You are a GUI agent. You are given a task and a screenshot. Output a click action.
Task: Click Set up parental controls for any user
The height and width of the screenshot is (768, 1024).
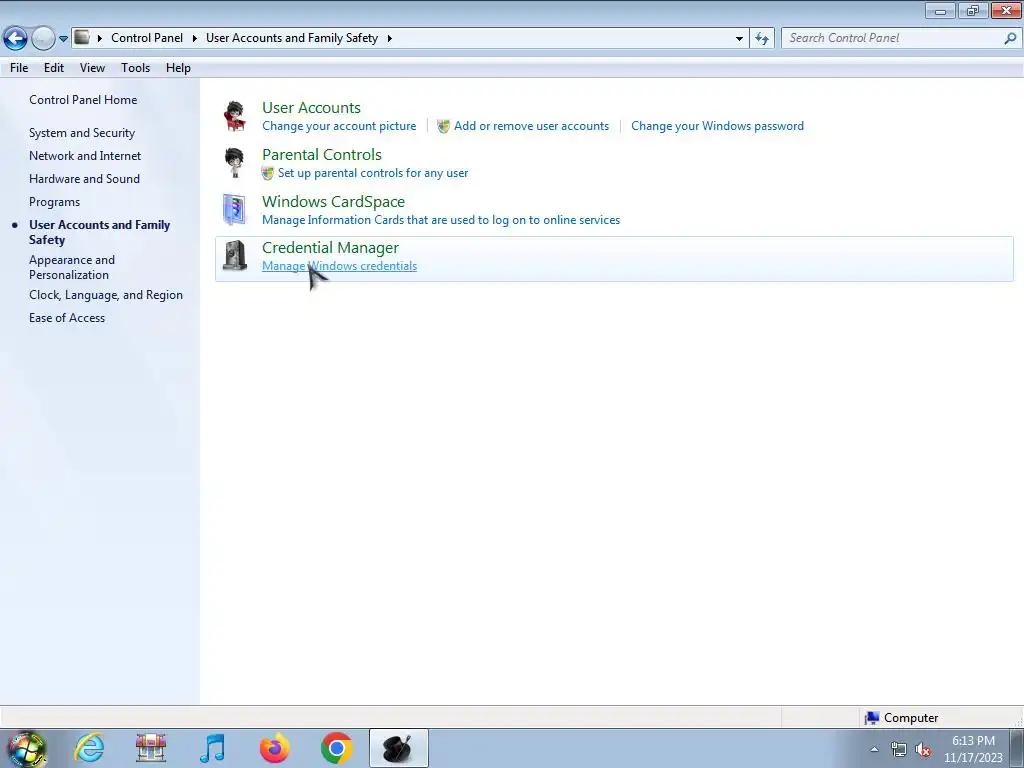(x=372, y=173)
